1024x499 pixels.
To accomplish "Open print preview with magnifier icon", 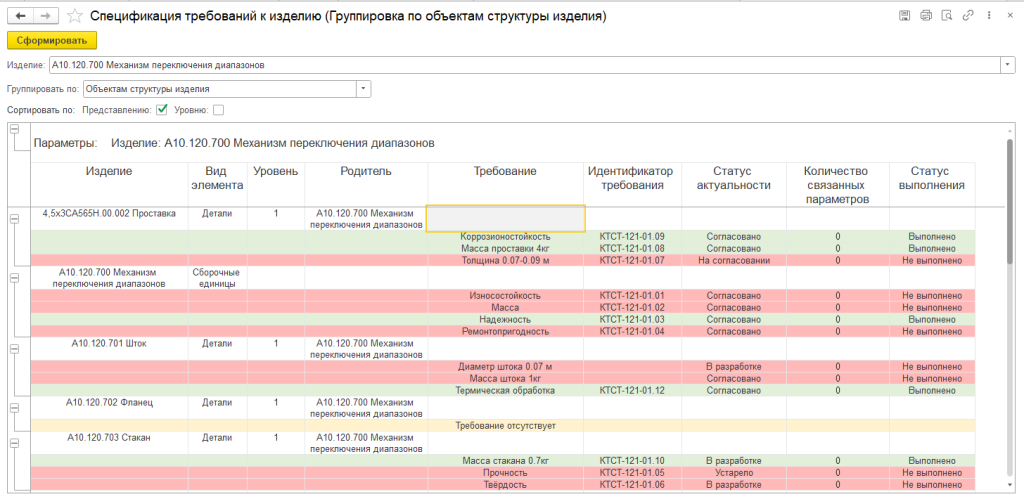I will [945, 15].
